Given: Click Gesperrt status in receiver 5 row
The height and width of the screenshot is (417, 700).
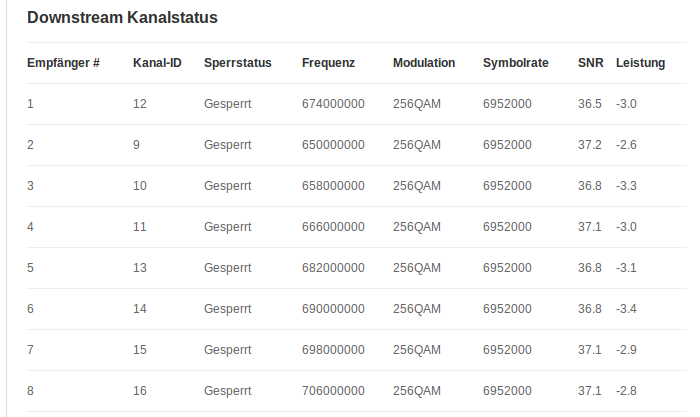Looking at the screenshot, I should [227, 268].
